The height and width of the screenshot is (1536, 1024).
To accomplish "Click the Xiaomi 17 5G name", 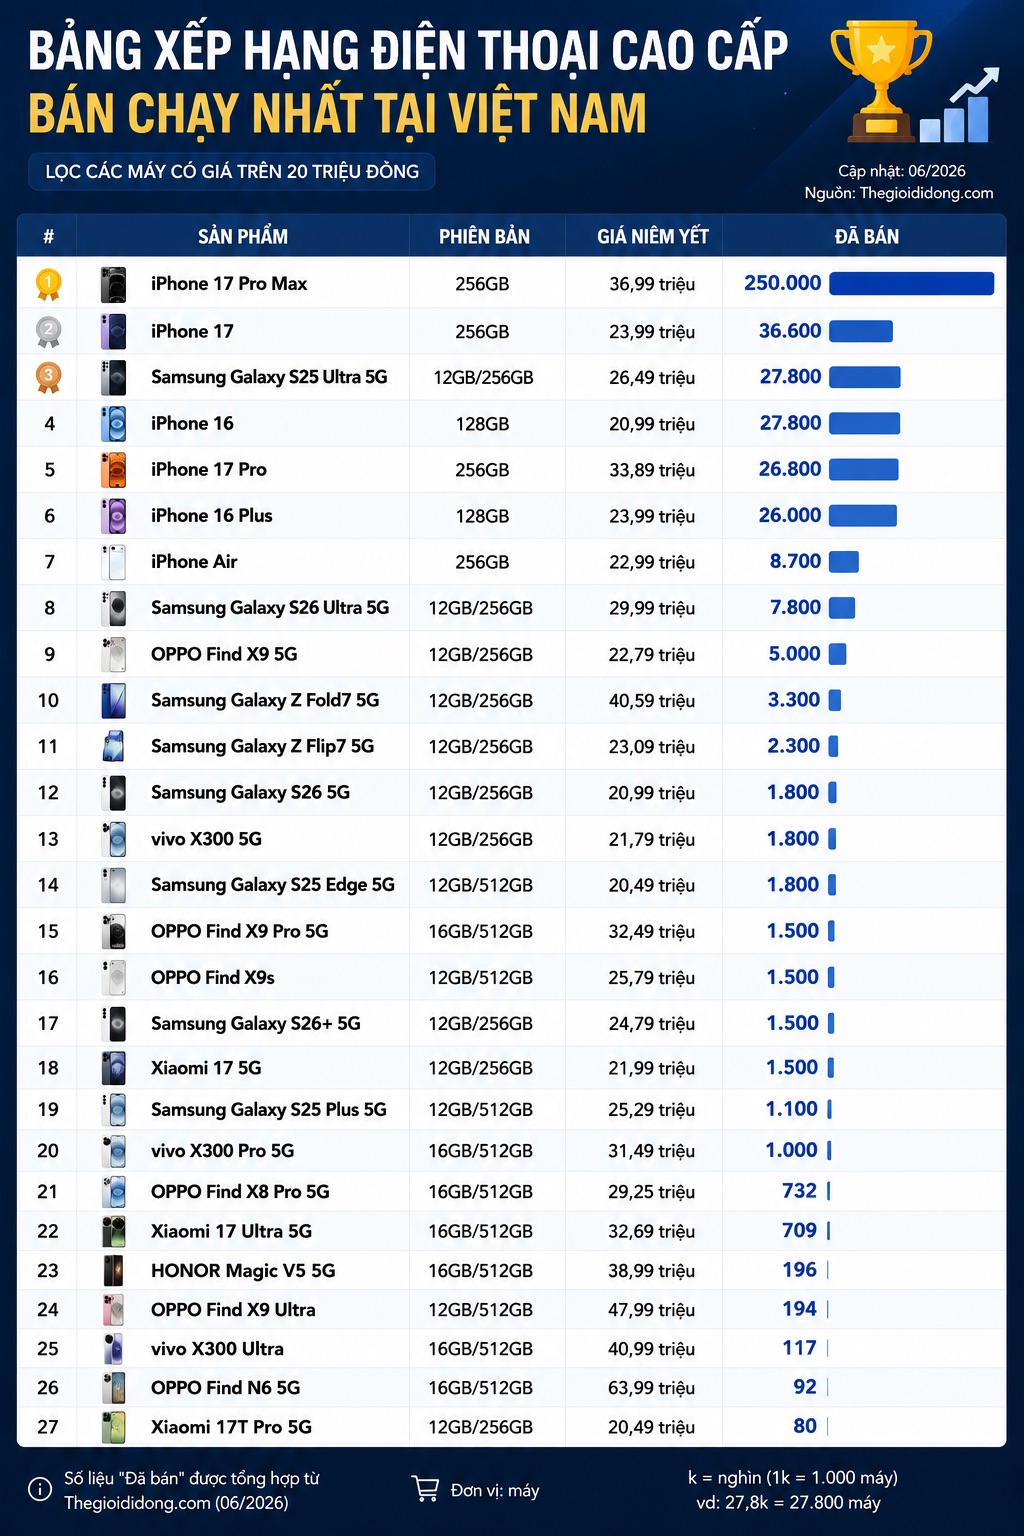I will [x=206, y=1068].
